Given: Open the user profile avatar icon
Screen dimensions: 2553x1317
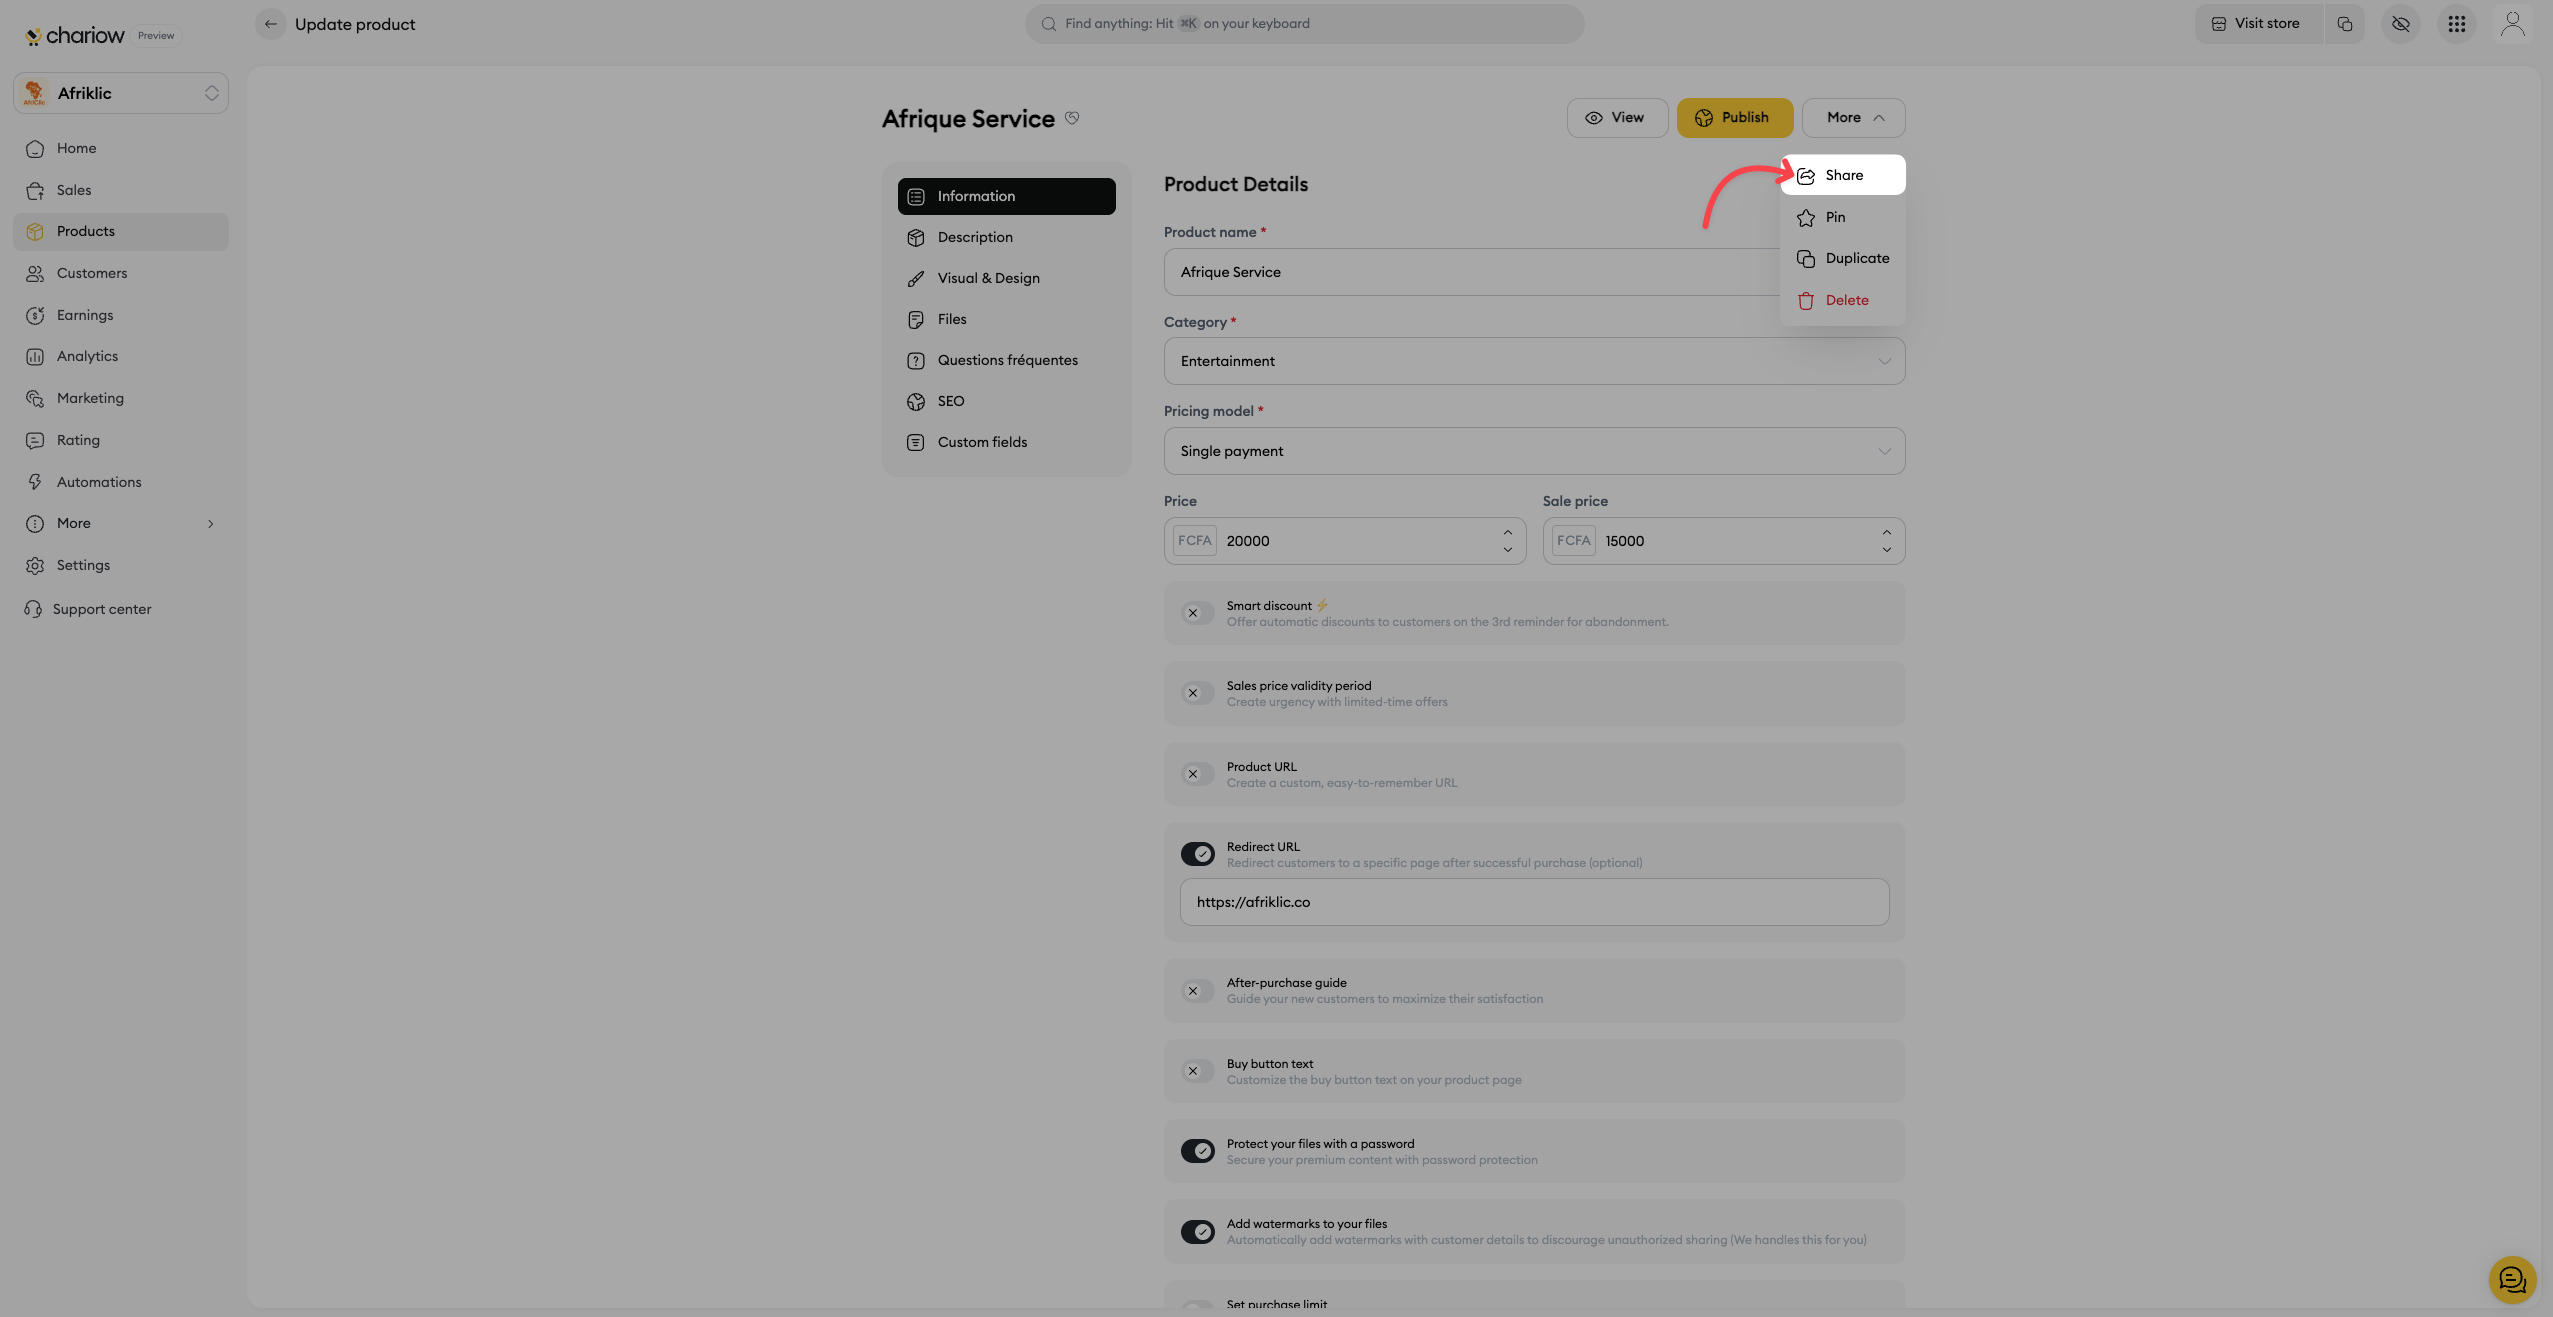Looking at the screenshot, I should [2512, 24].
